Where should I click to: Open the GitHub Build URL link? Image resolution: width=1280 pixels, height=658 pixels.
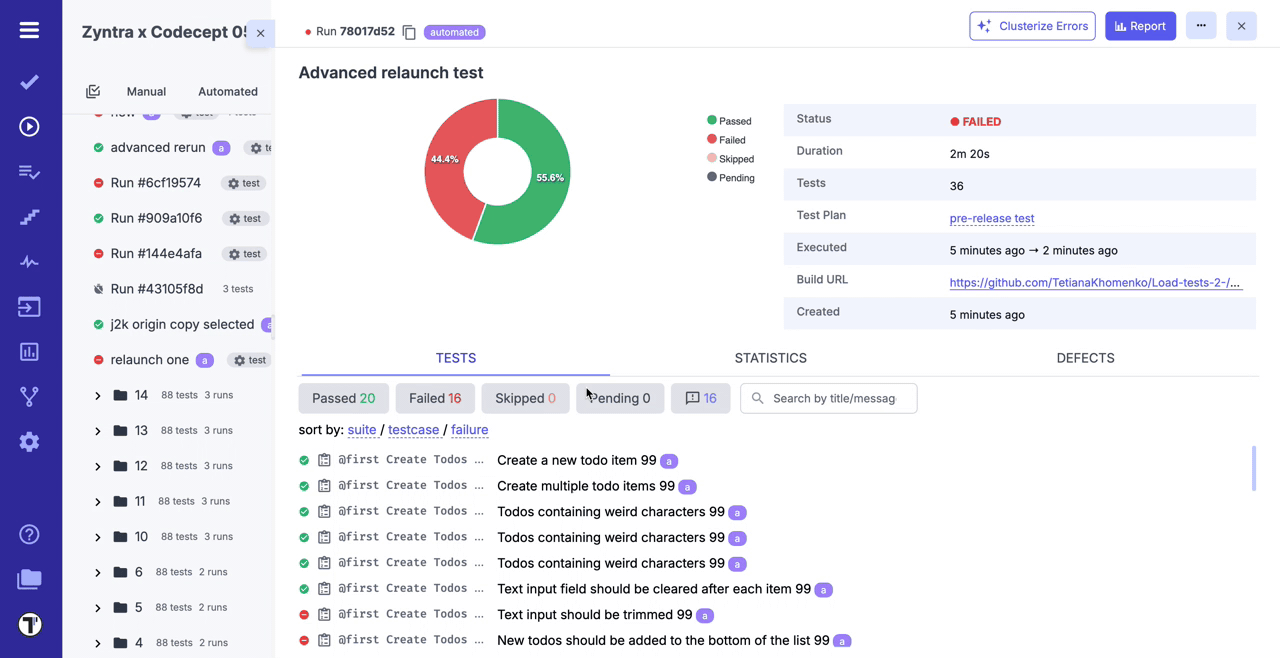pyautogui.click(x=1095, y=282)
